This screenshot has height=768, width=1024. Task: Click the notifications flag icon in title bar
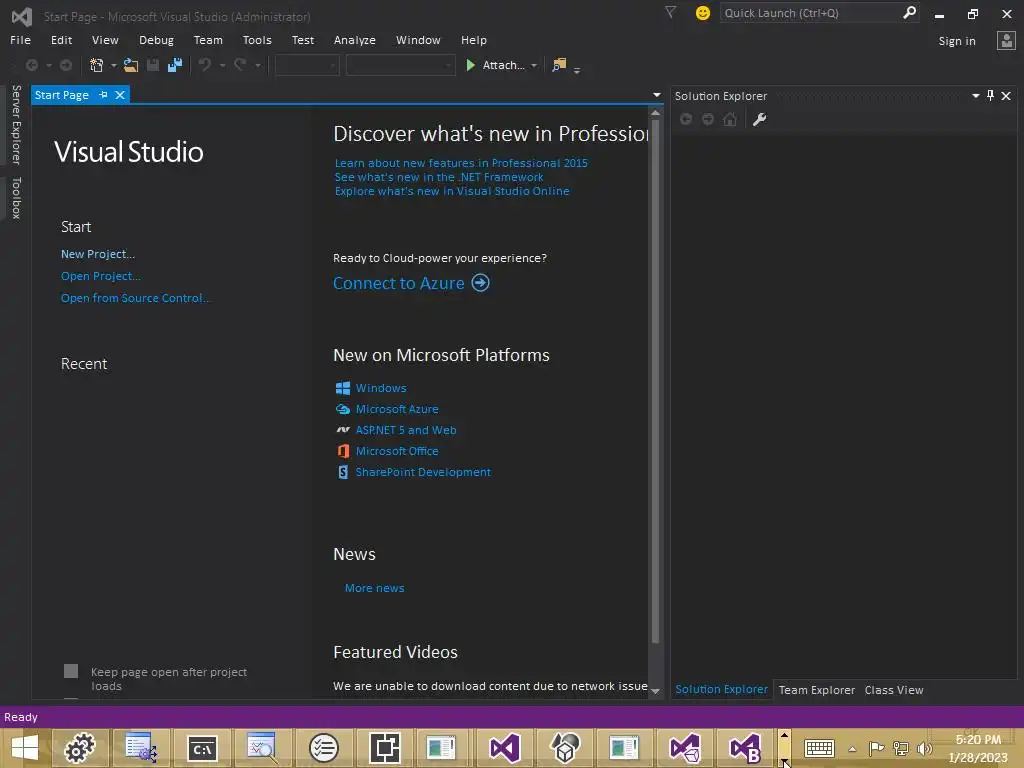click(x=670, y=12)
